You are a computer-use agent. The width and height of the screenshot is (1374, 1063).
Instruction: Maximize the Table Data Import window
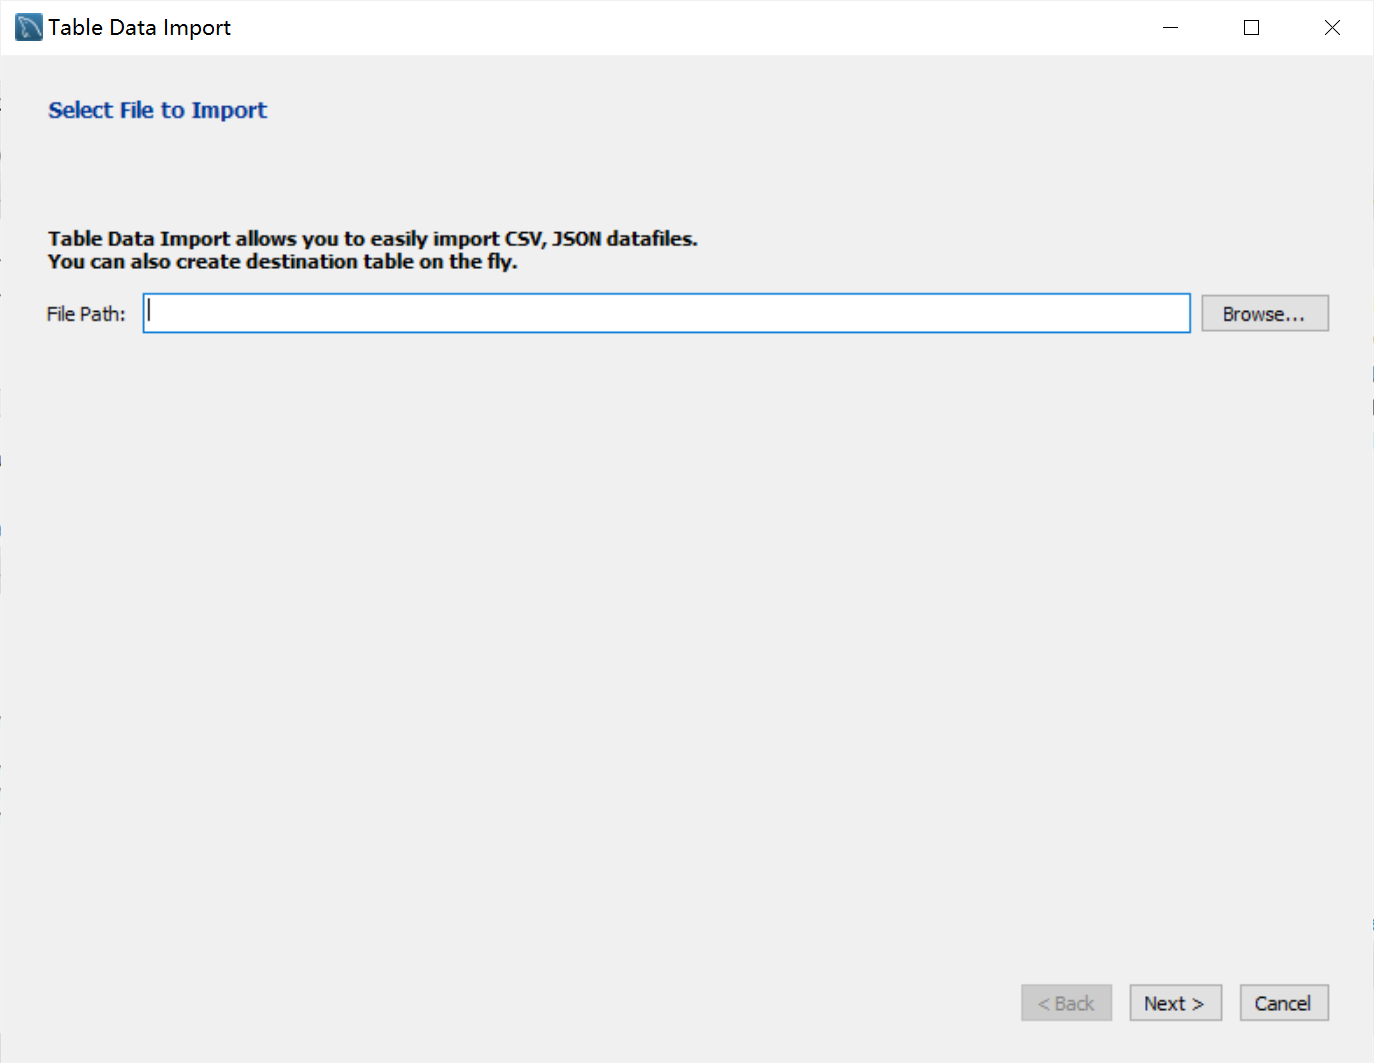coord(1251,28)
